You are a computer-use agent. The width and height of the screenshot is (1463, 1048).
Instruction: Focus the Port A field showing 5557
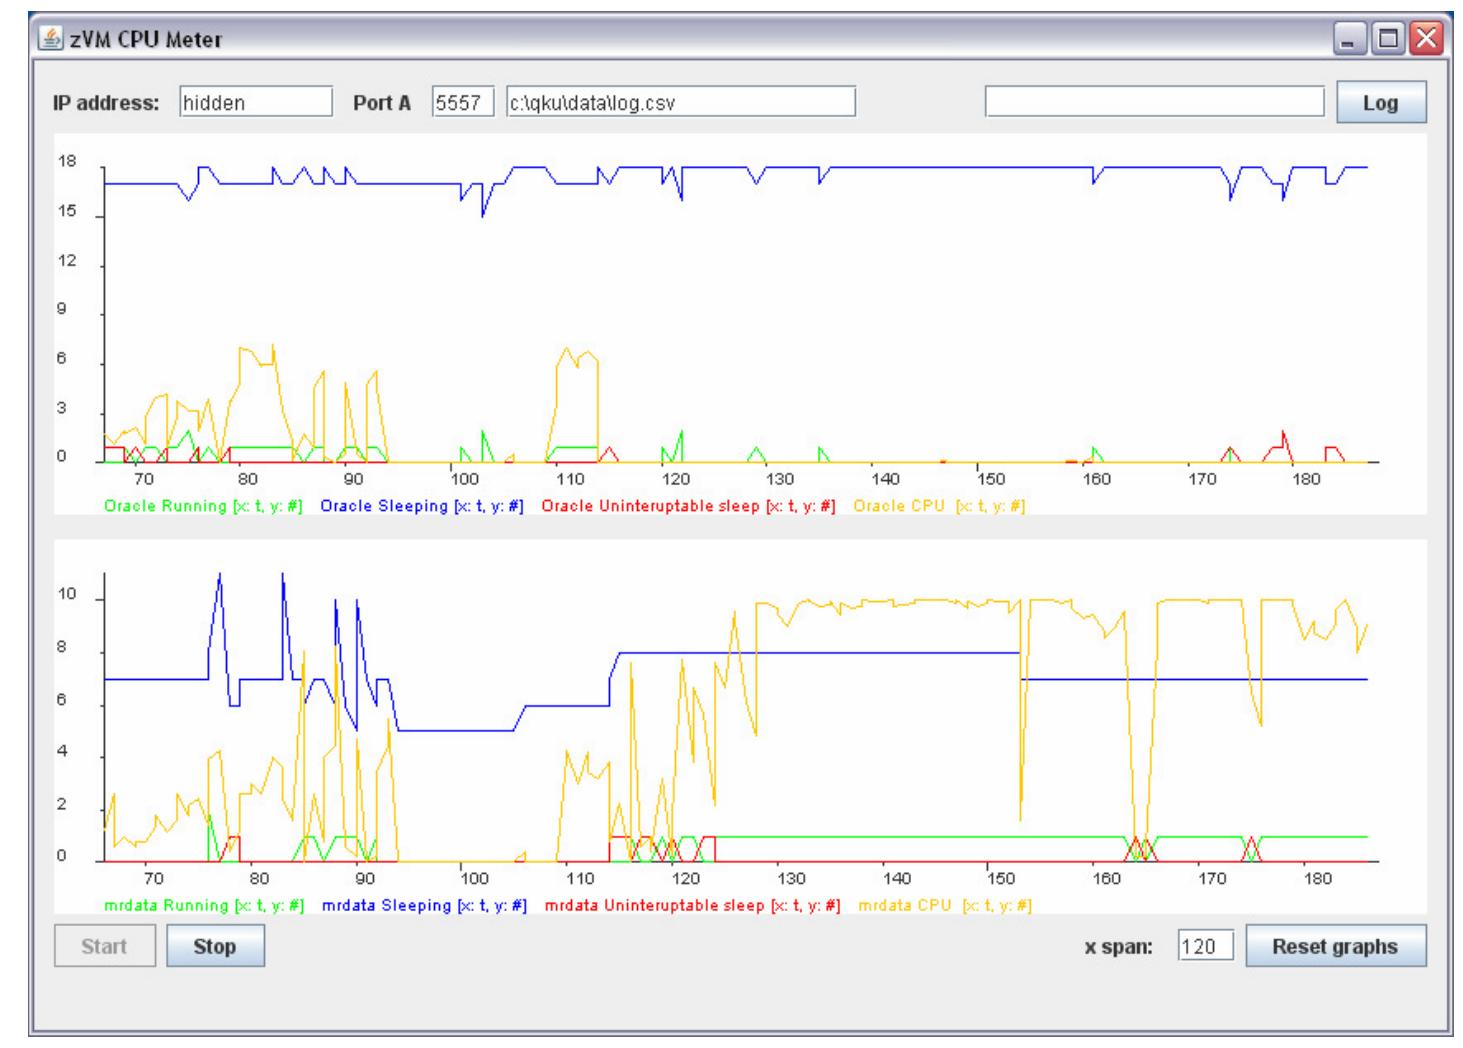point(462,102)
